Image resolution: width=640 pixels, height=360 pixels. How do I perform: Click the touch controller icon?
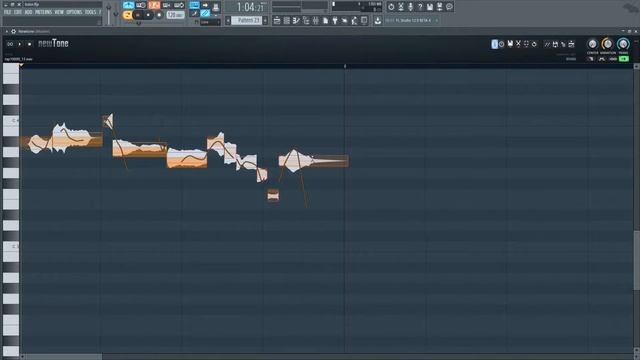354,20
